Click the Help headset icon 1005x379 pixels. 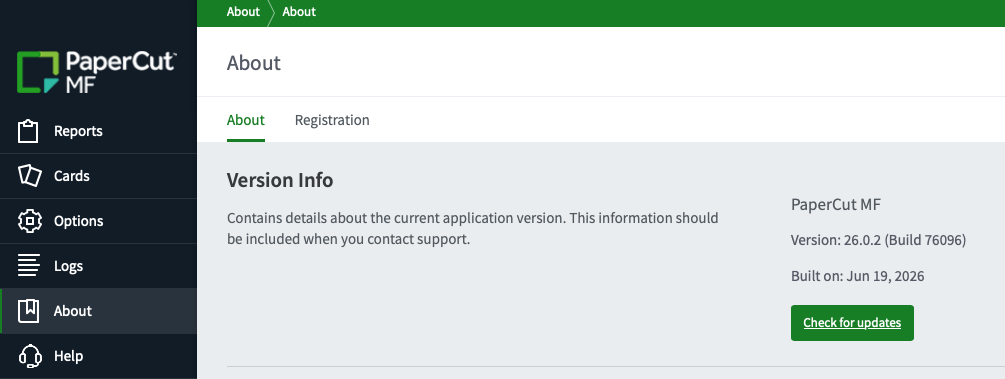pos(29,356)
